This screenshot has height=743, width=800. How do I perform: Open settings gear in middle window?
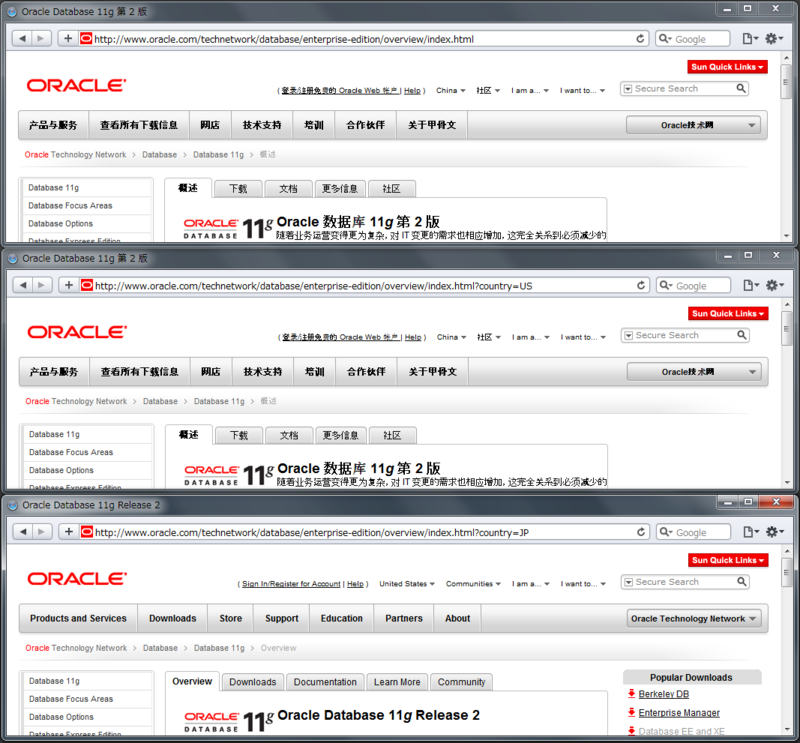point(775,285)
